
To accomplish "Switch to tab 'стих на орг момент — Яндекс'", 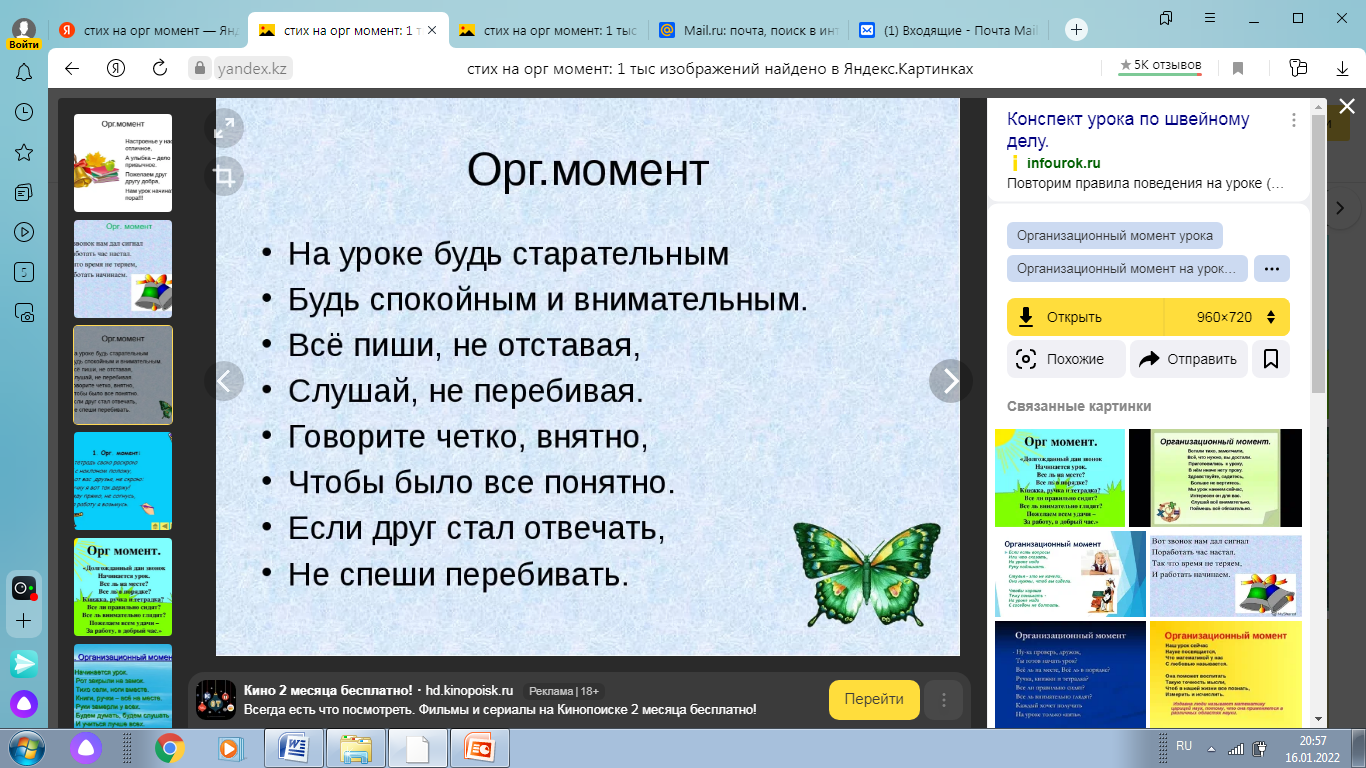I will [x=148, y=30].
